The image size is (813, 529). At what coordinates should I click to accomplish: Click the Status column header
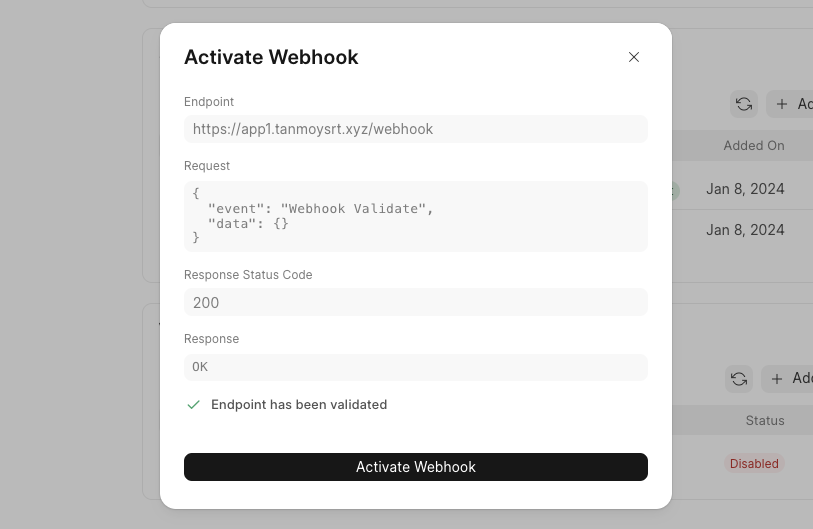[x=765, y=421]
